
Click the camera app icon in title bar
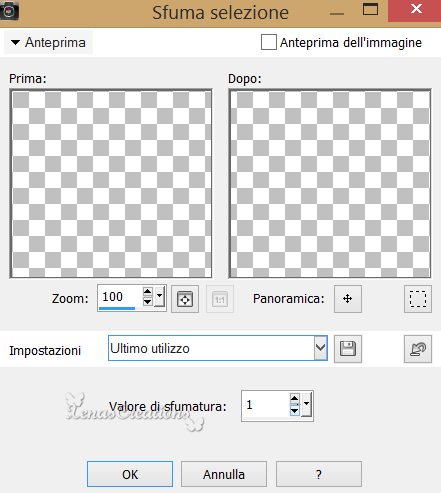point(9,11)
